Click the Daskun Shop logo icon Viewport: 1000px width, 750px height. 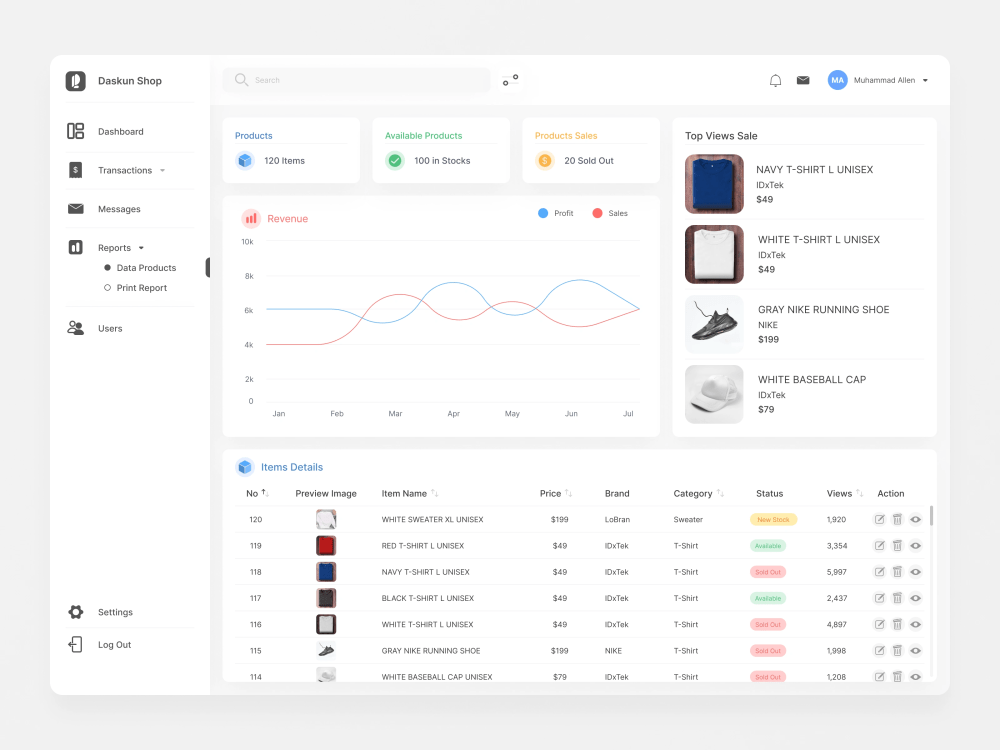(75, 81)
